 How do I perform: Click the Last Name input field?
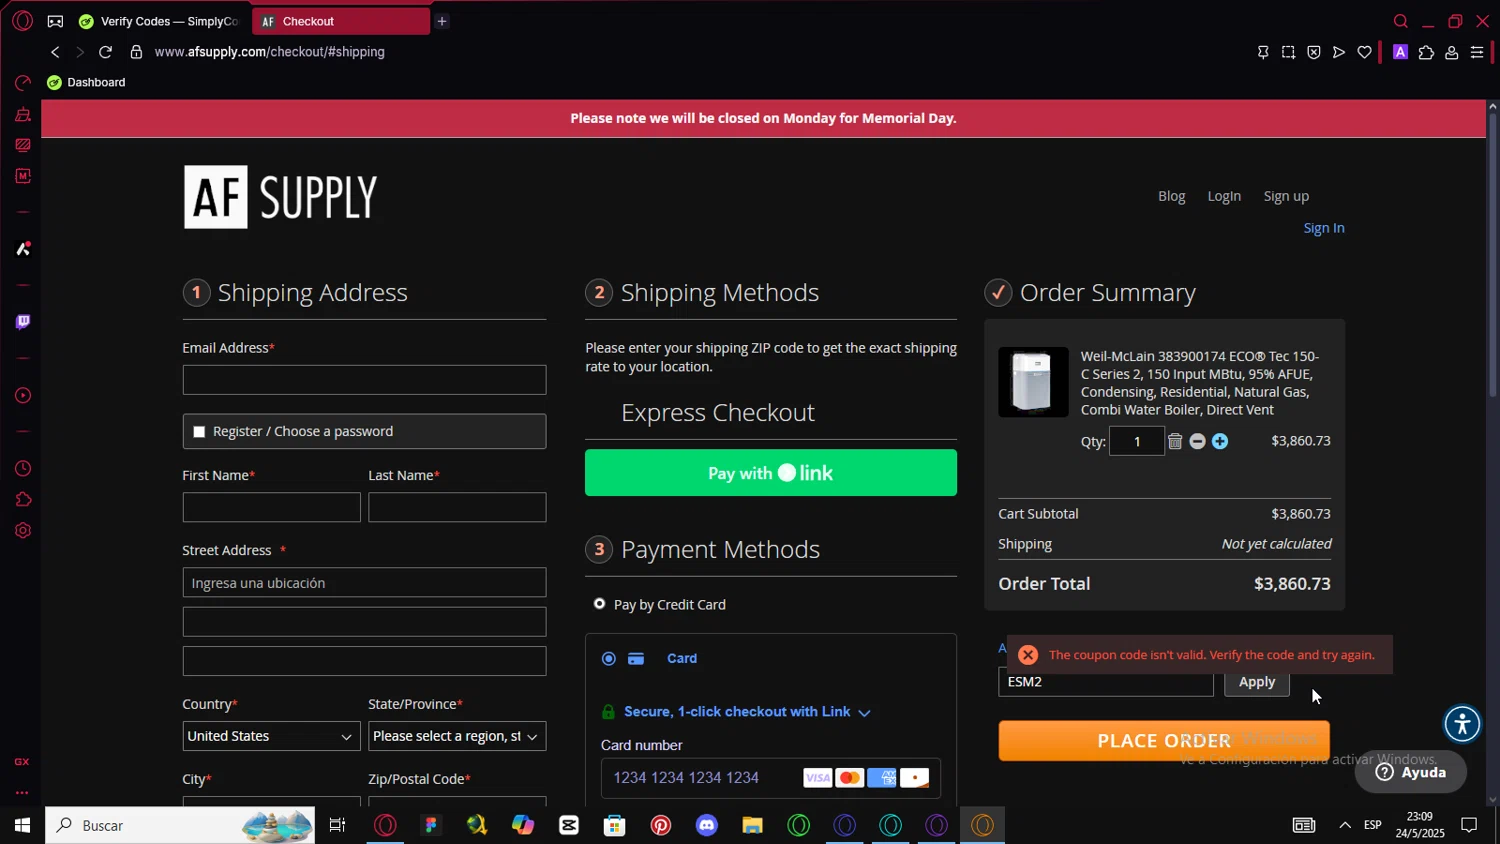457,507
